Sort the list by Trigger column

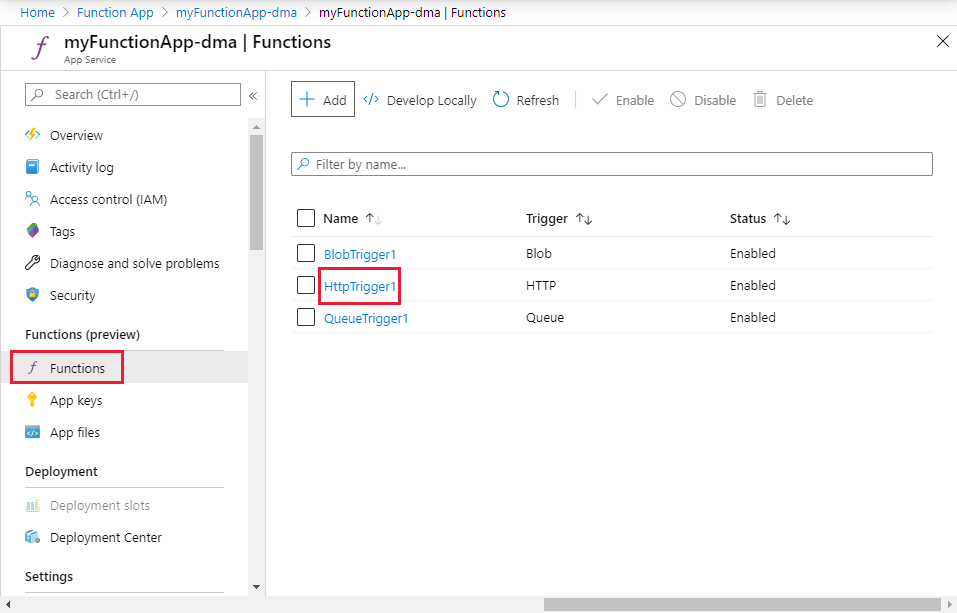coord(558,218)
